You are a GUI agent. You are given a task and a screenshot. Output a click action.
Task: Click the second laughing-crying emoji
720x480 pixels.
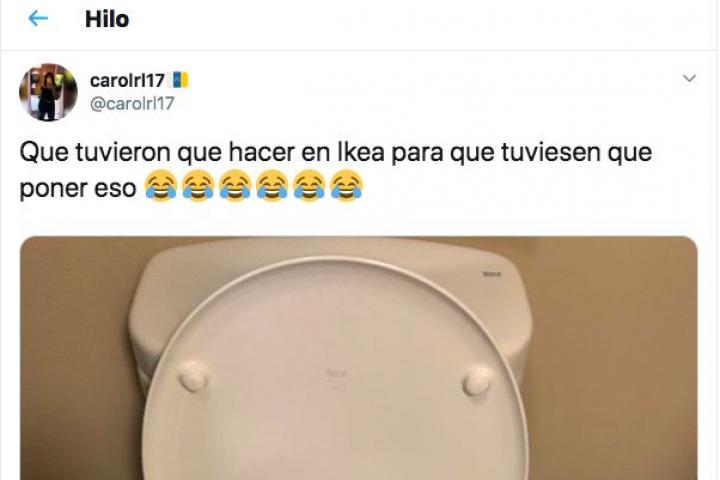(x=198, y=186)
